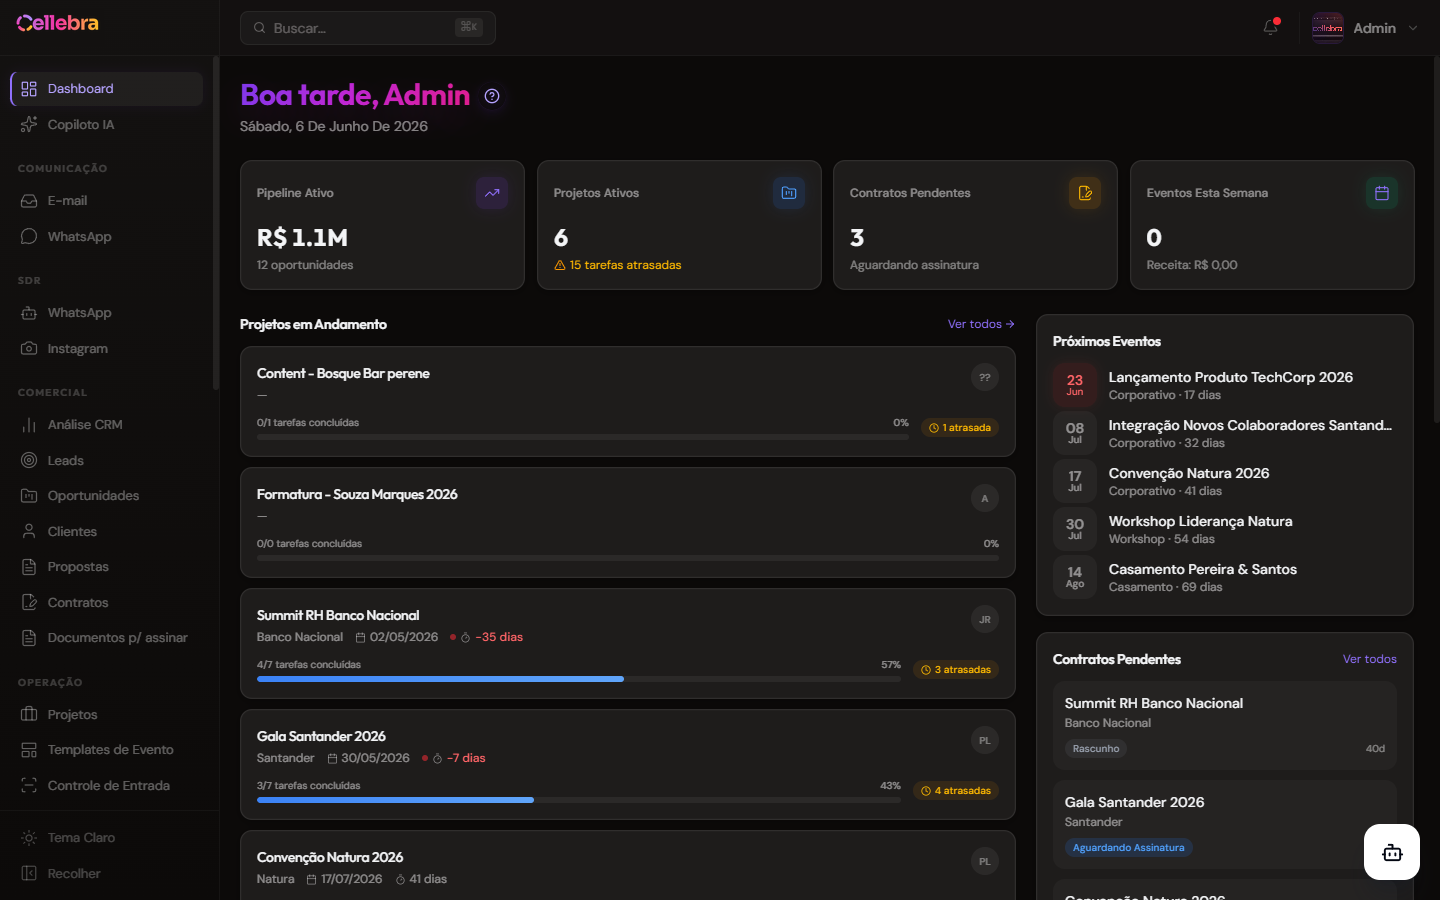
Task: Click the PL avatar on Gala Santander project
Action: point(985,741)
